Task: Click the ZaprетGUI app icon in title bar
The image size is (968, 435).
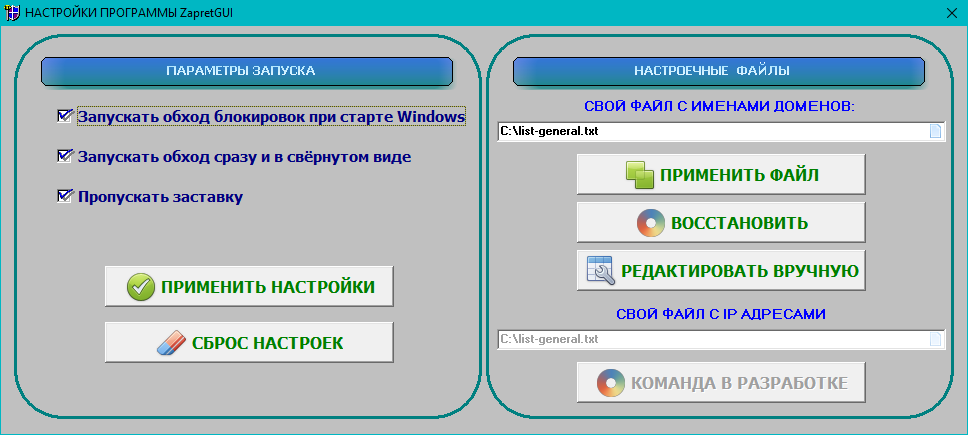Action: (12, 12)
